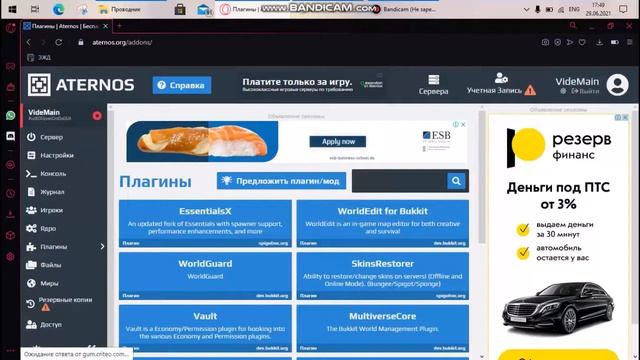Click the Доступ users icon
This screenshot has height=360, width=640.
point(31,324)
